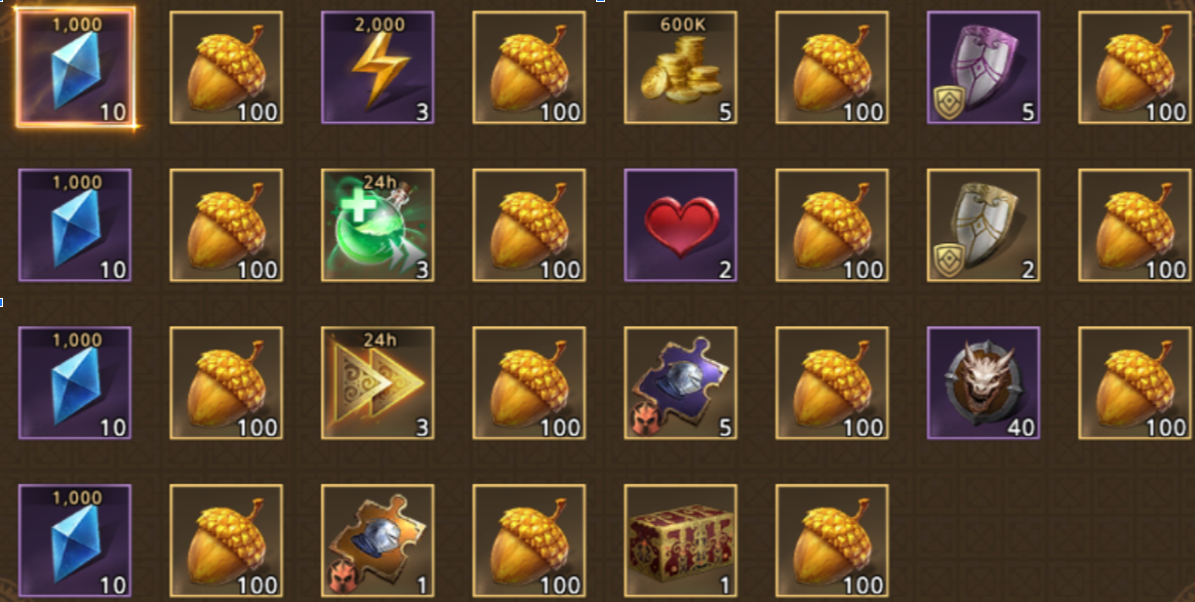Select the golden acorn right of the red heart
This screenshot has width=1195, height=602.
tap(832, 226)
